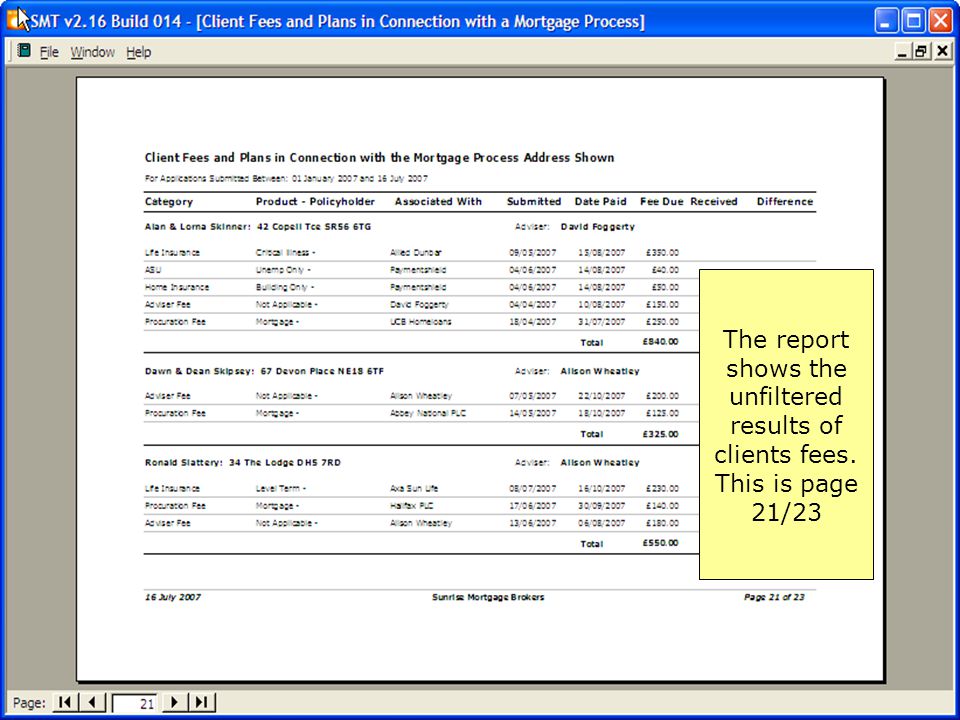
Task: Restore the inner report window
Action: (x=921, y=51)
